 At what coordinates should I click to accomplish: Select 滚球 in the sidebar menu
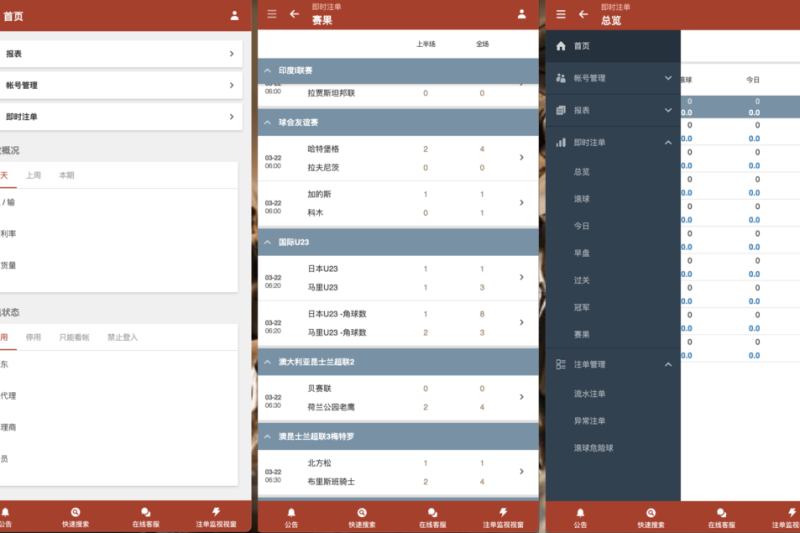click(582, 199)
